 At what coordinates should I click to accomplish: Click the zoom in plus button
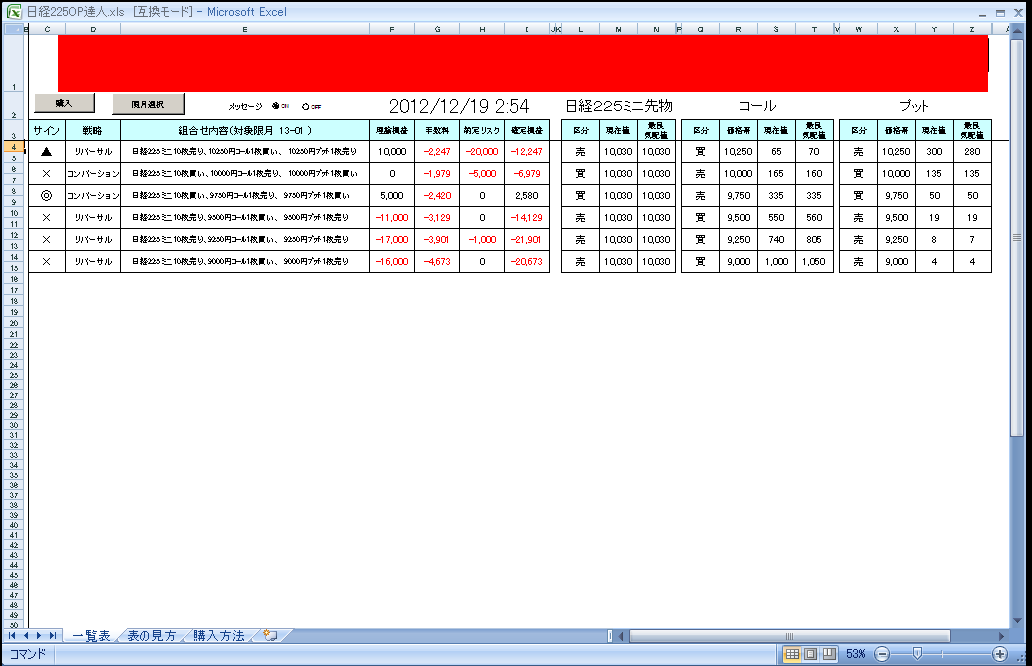tap(1000, 654)
